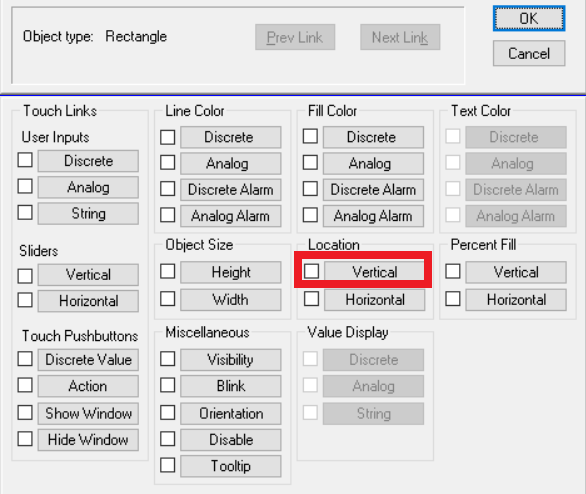Tick User Inputs Discrete checkbox

[25, 160]
